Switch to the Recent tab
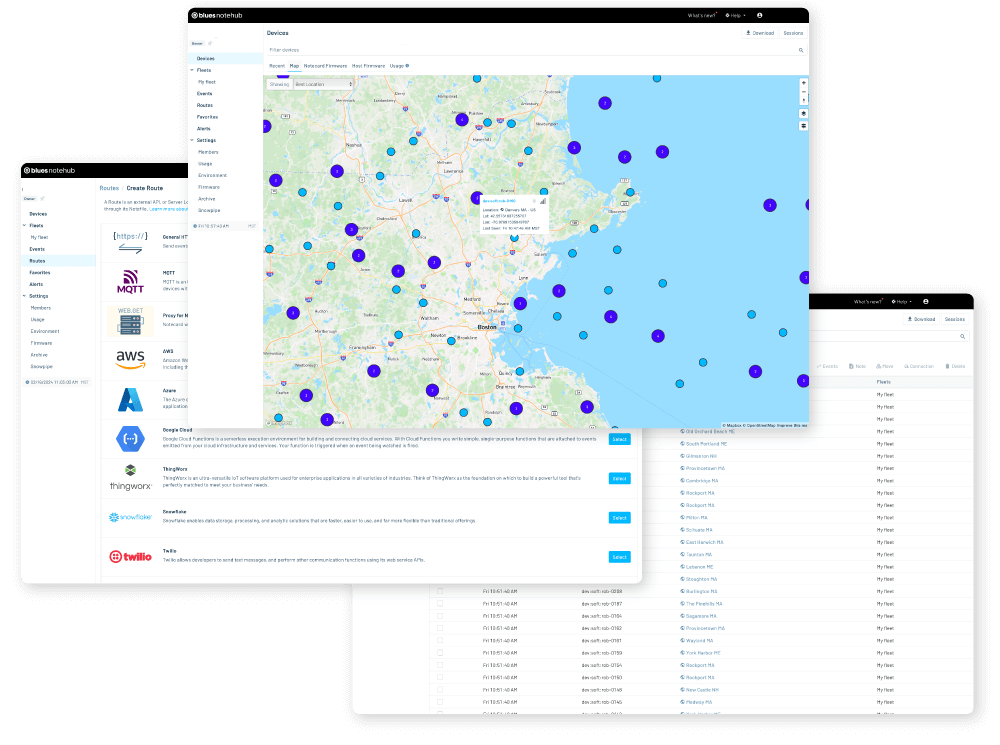 (277, 65)
